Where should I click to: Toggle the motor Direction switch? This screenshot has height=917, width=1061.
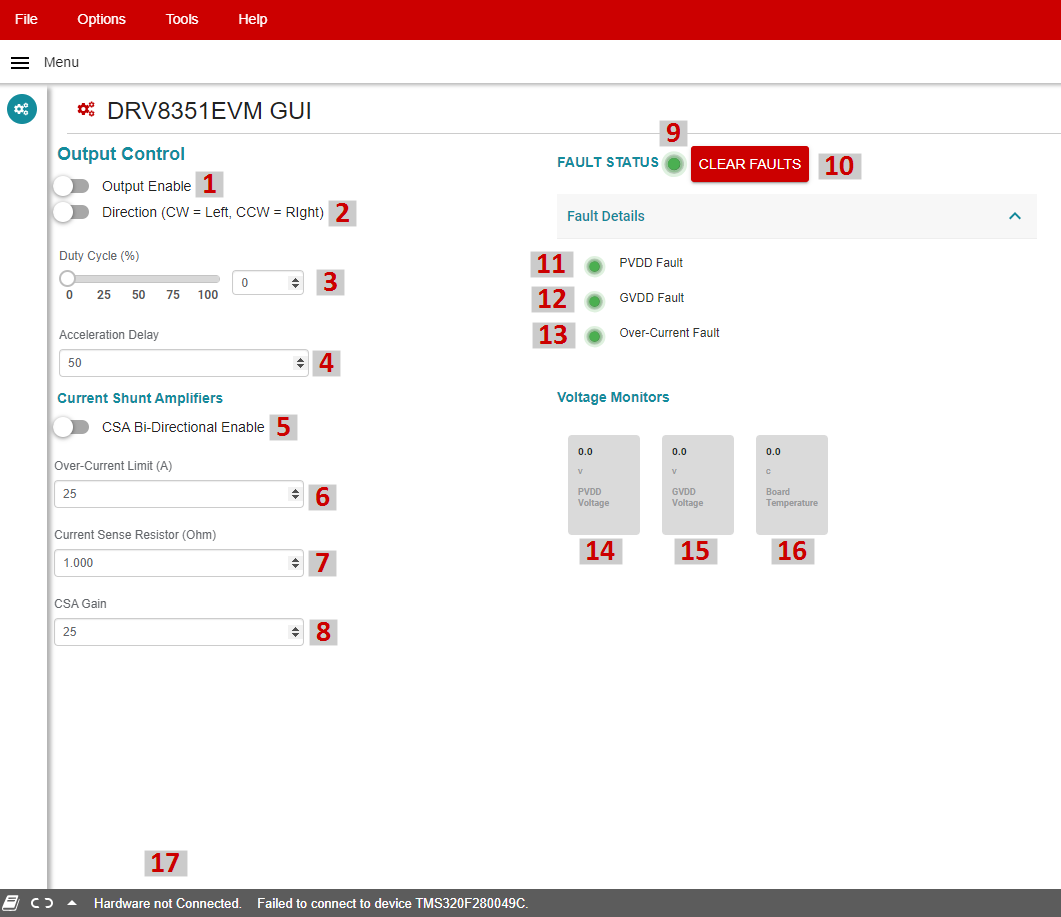click(x=72, y=212)
